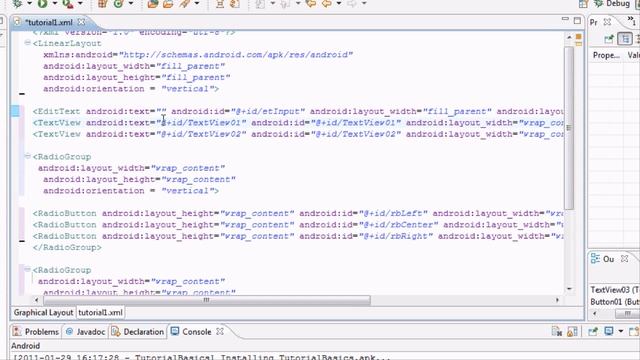Click the etInput id in the EditText line
Viewport: 640px width, 360px height.
(x=268, y=111)
